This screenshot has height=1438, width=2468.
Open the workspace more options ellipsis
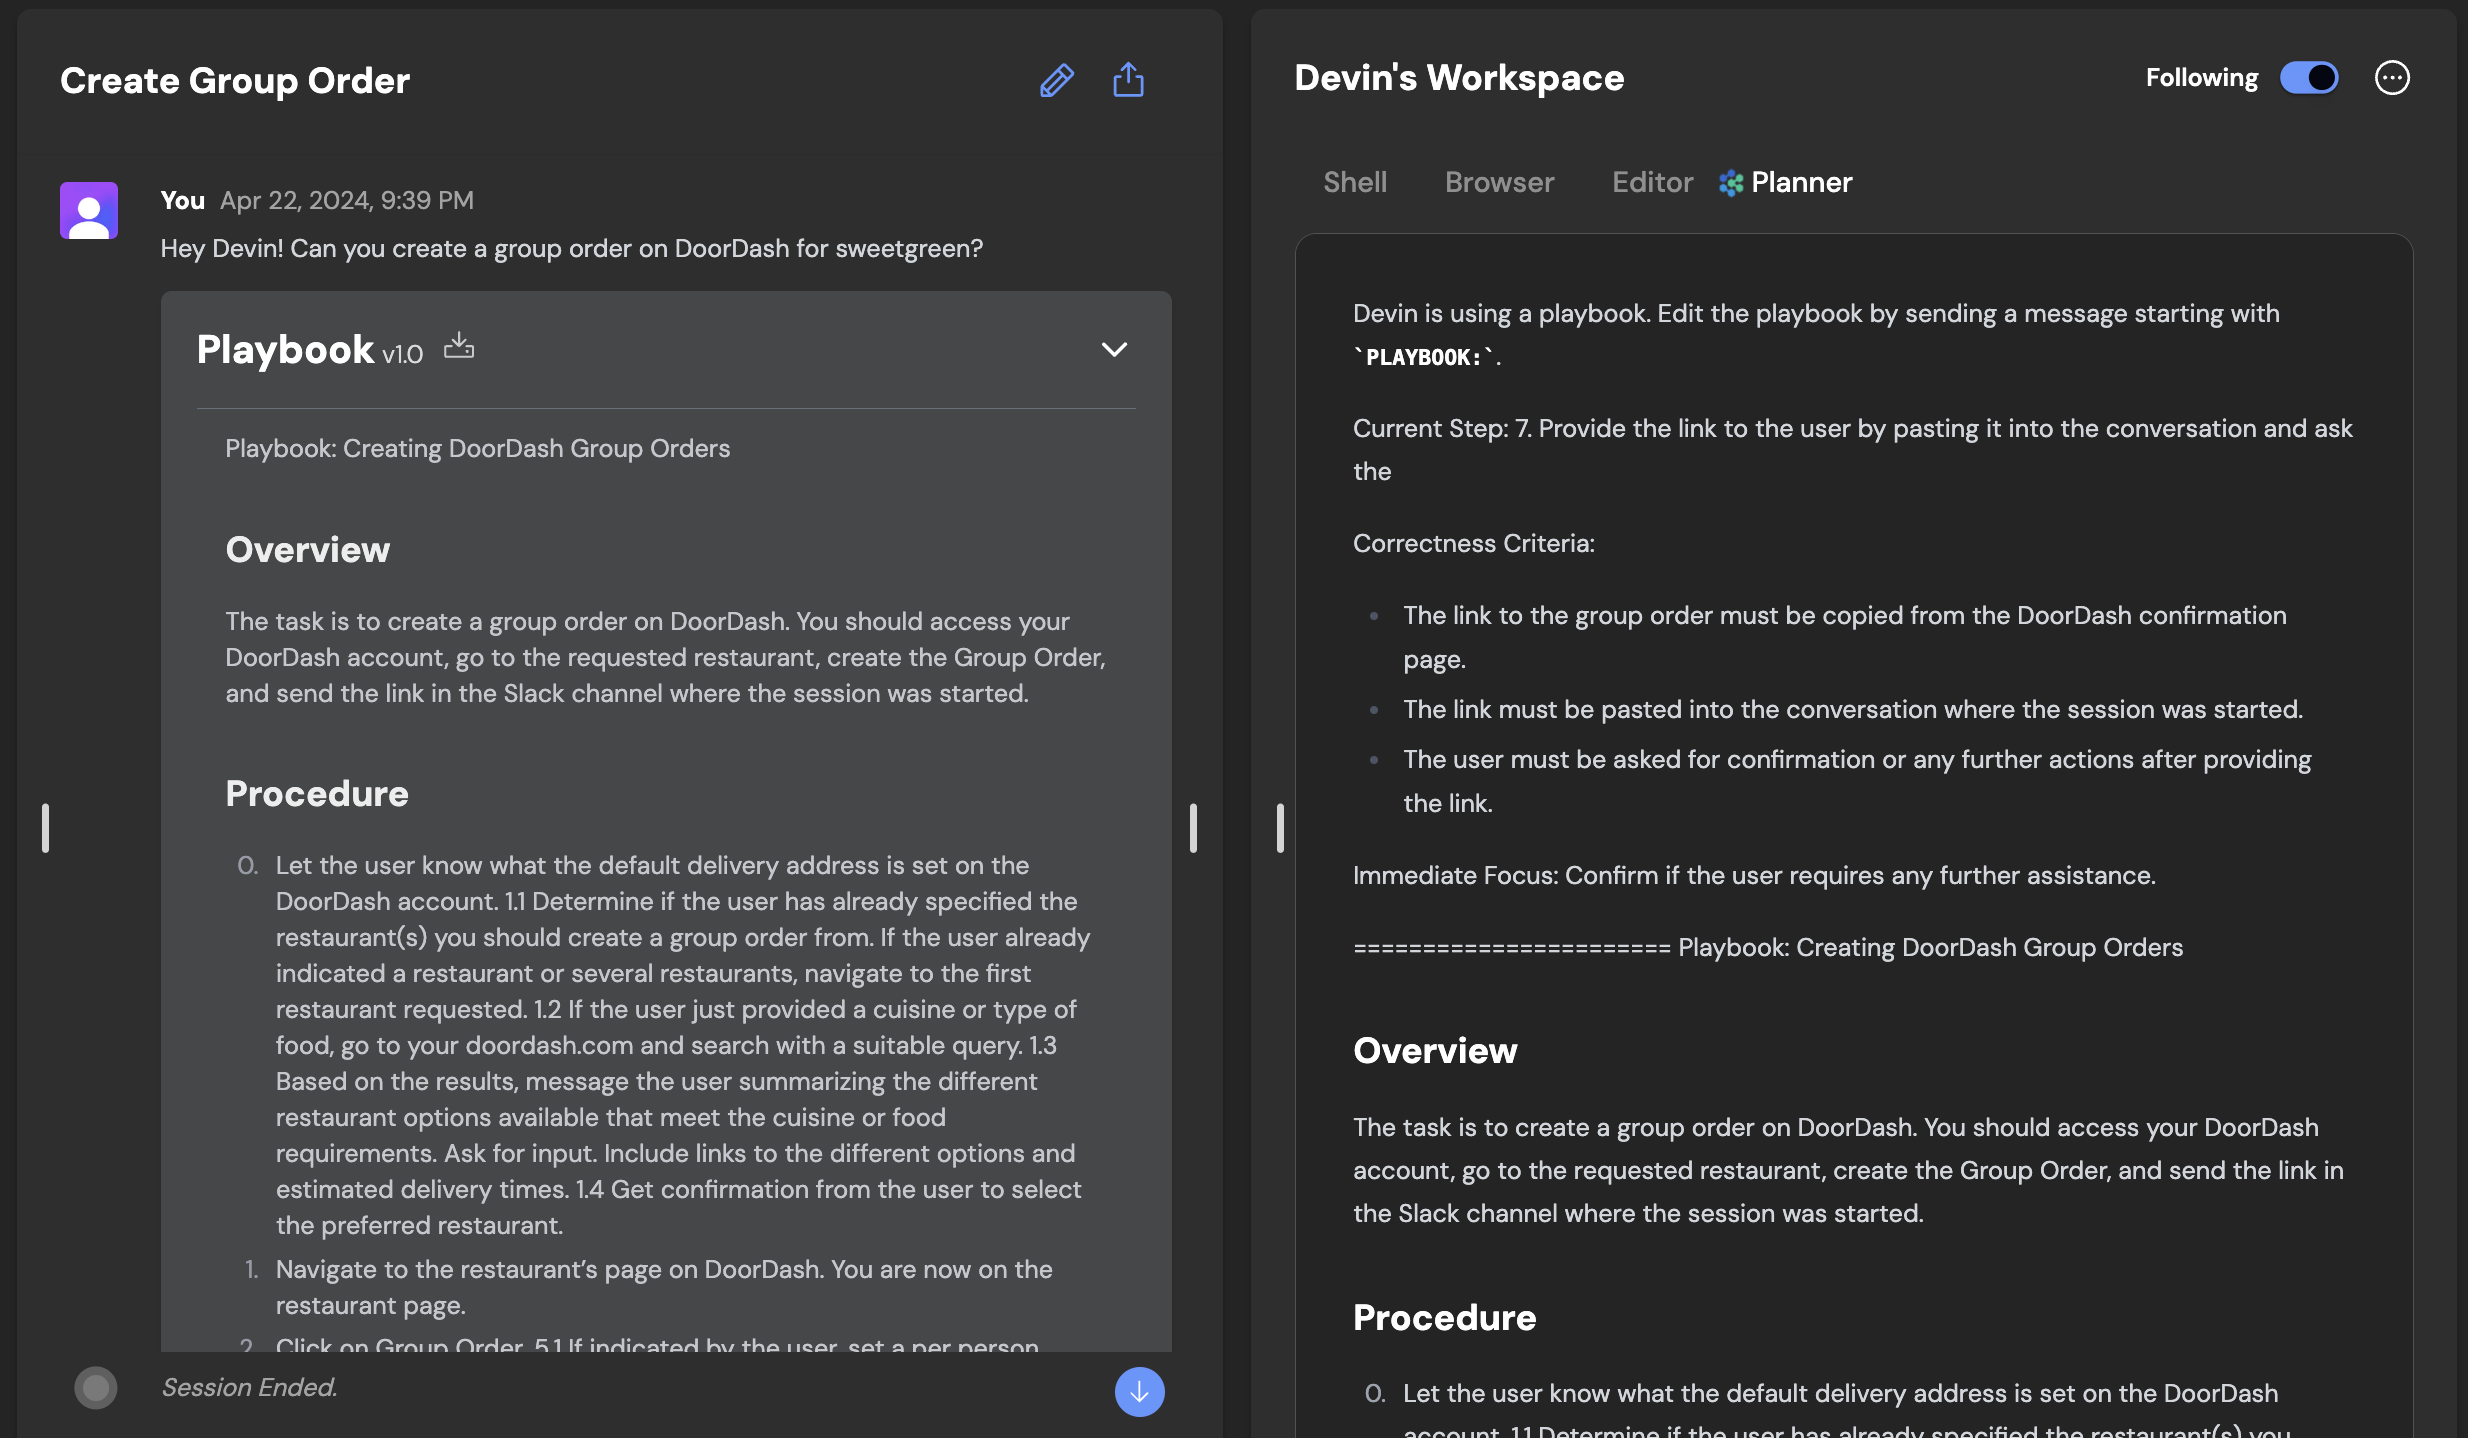2392,78
